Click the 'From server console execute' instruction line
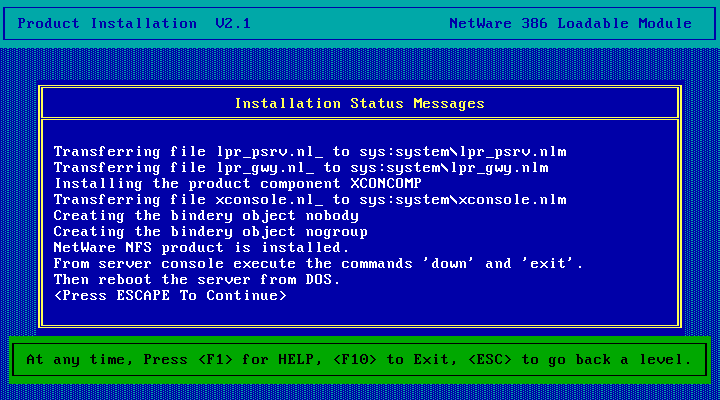Viewport: 720px width, 400px height. pos(318,264)
